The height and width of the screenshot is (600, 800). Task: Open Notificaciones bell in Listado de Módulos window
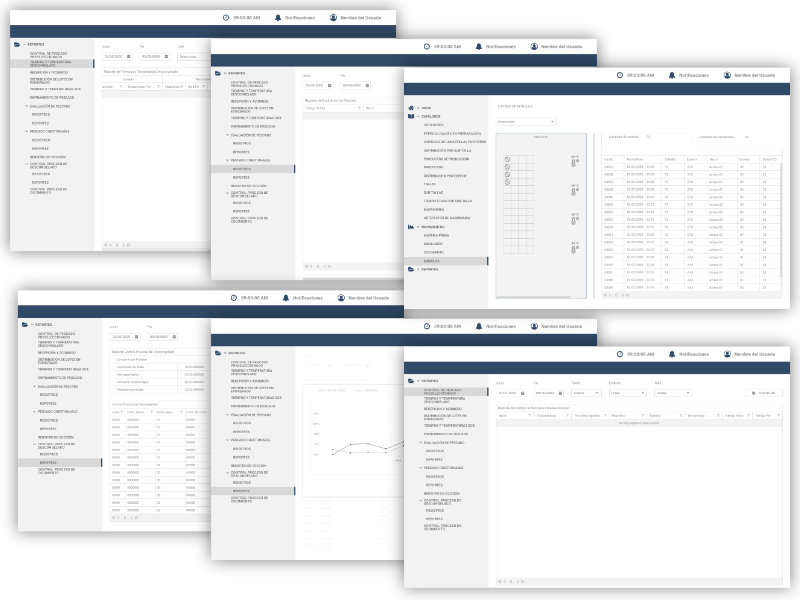tap(672, 75)
